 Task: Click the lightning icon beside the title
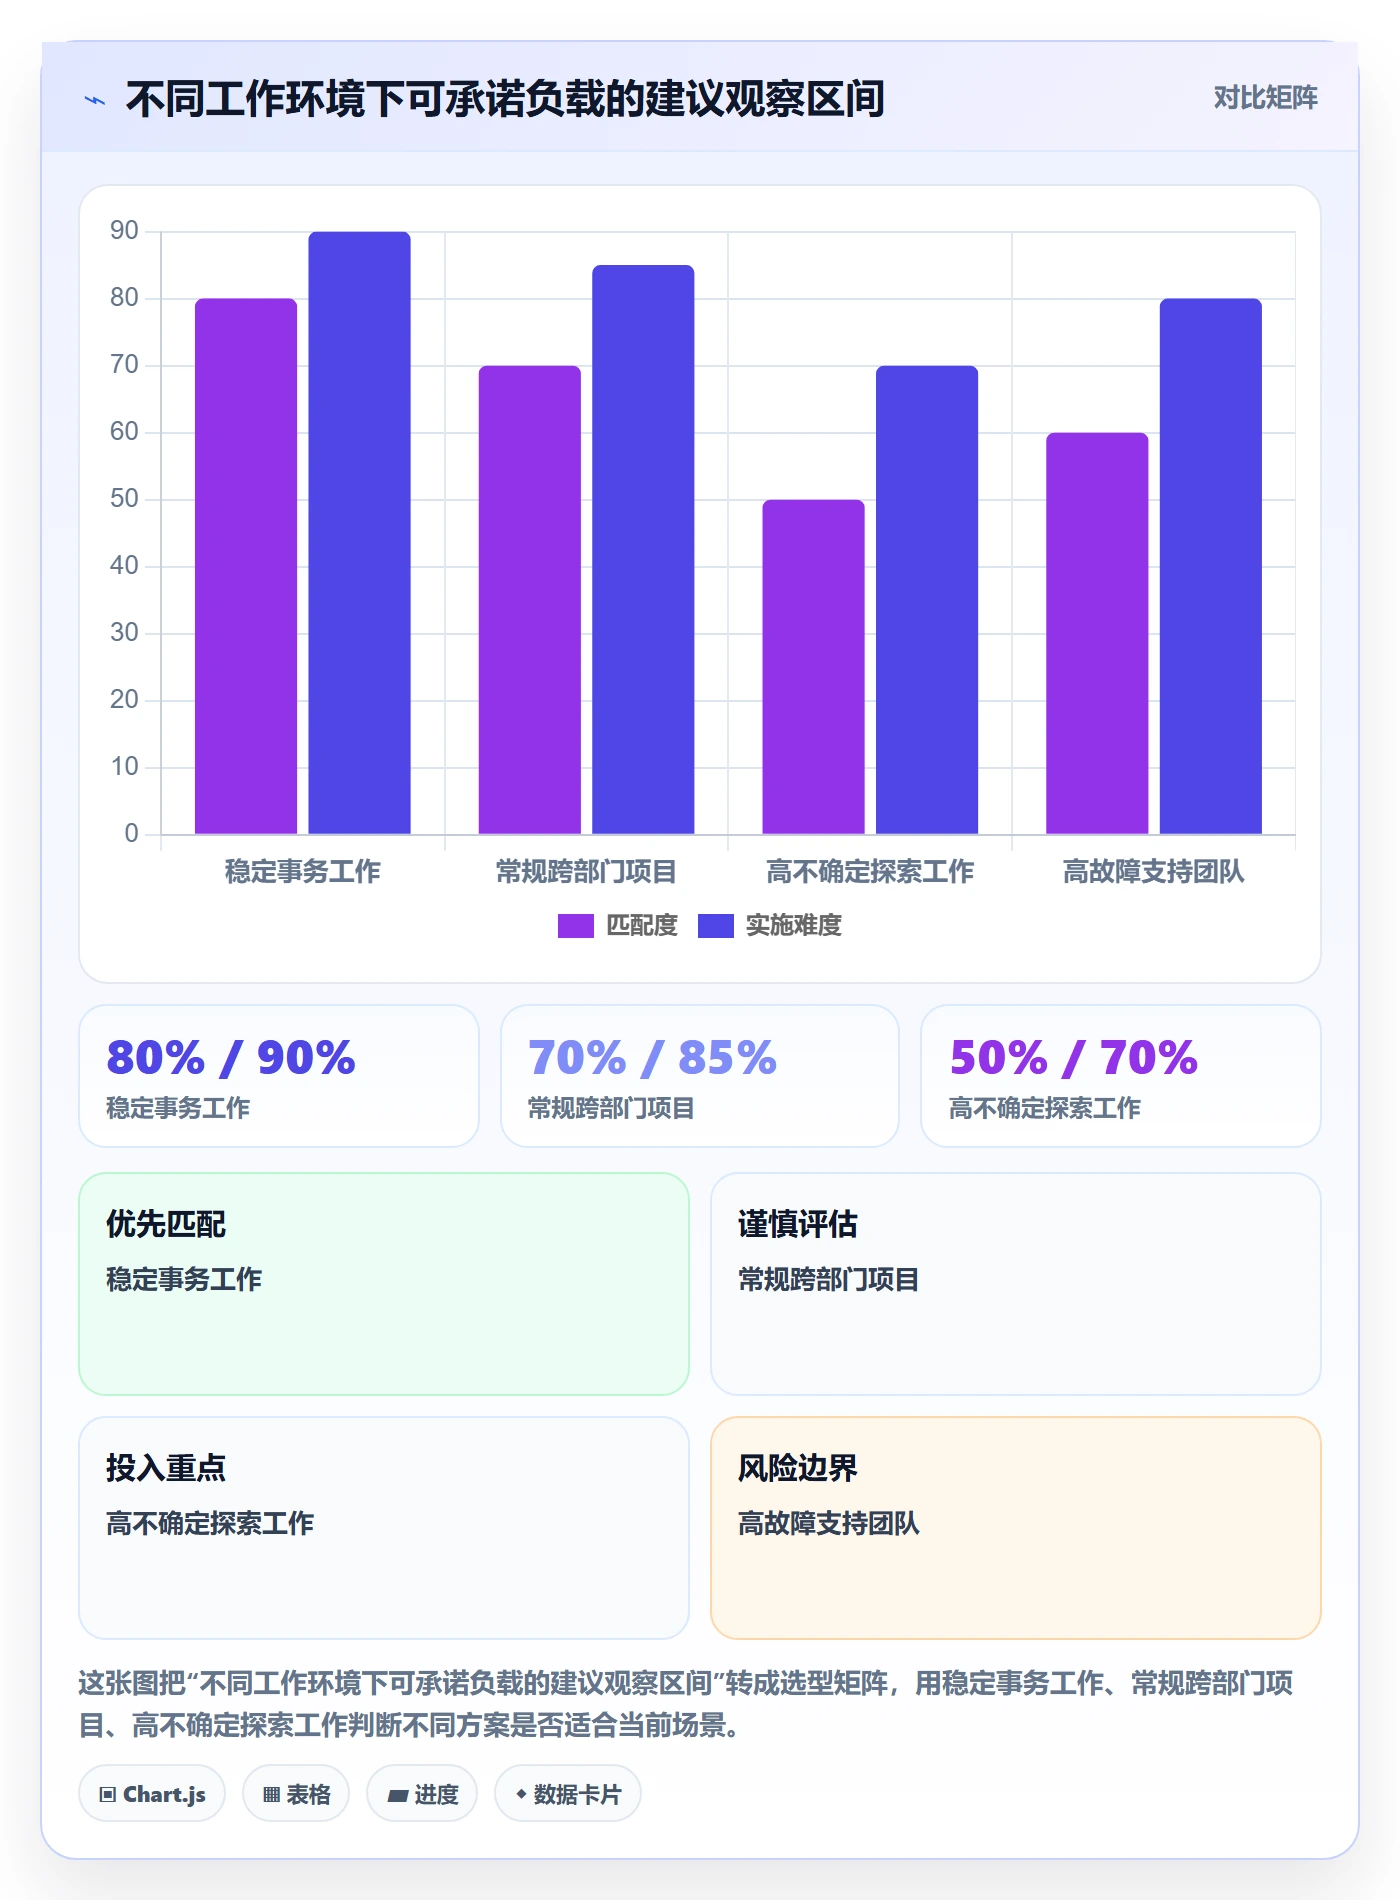95,100
